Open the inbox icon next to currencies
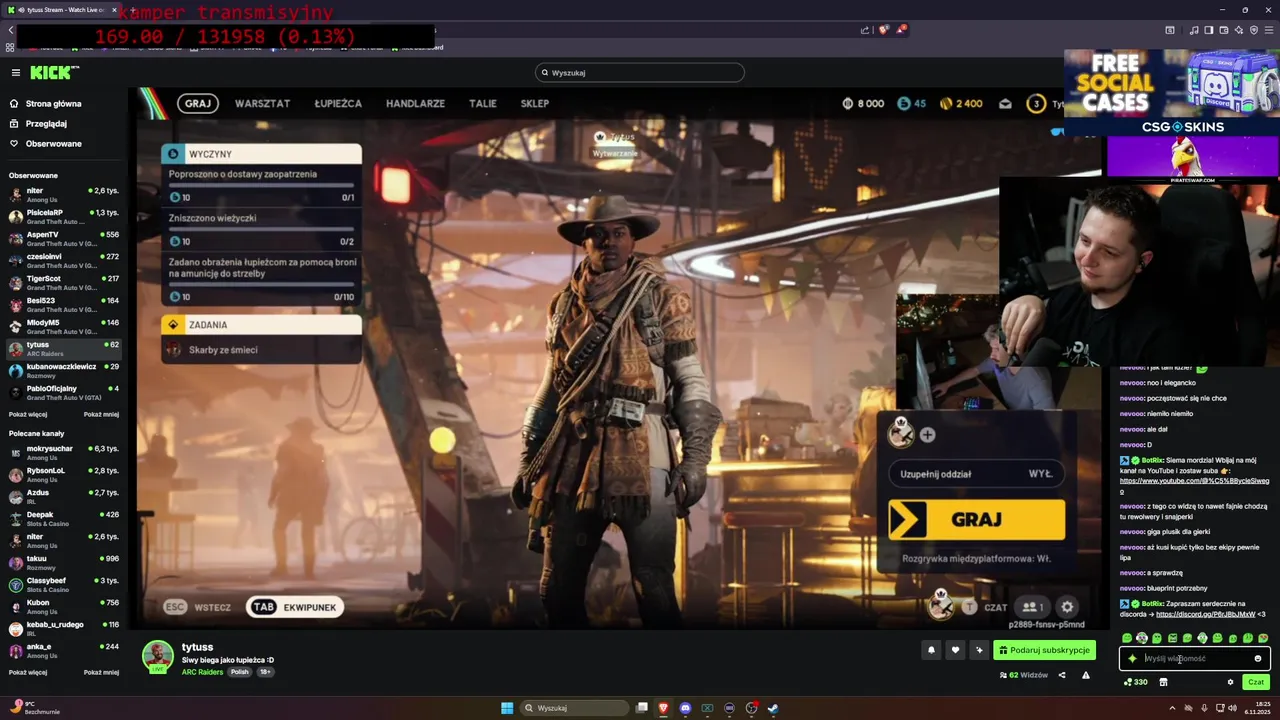The width and height of the screenshot is (1280, 720). [x=1005, y=103]
